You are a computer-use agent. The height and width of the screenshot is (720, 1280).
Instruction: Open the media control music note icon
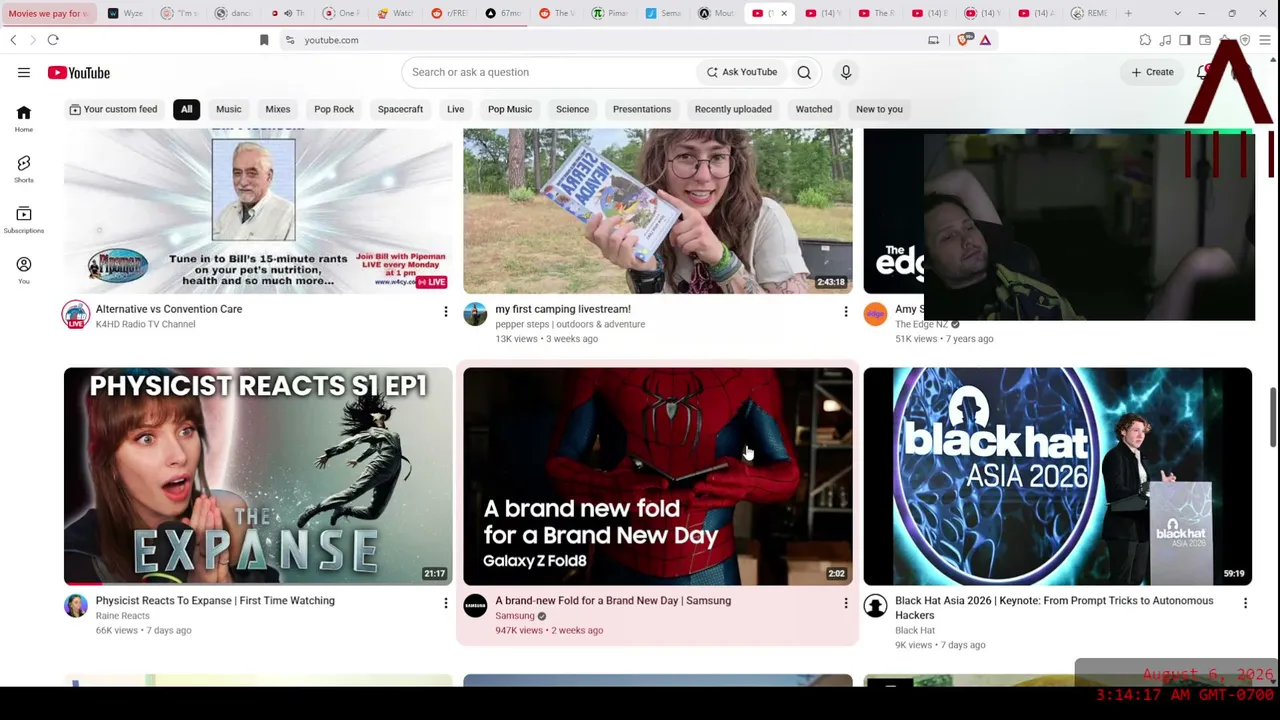(x=1165, y=40)
